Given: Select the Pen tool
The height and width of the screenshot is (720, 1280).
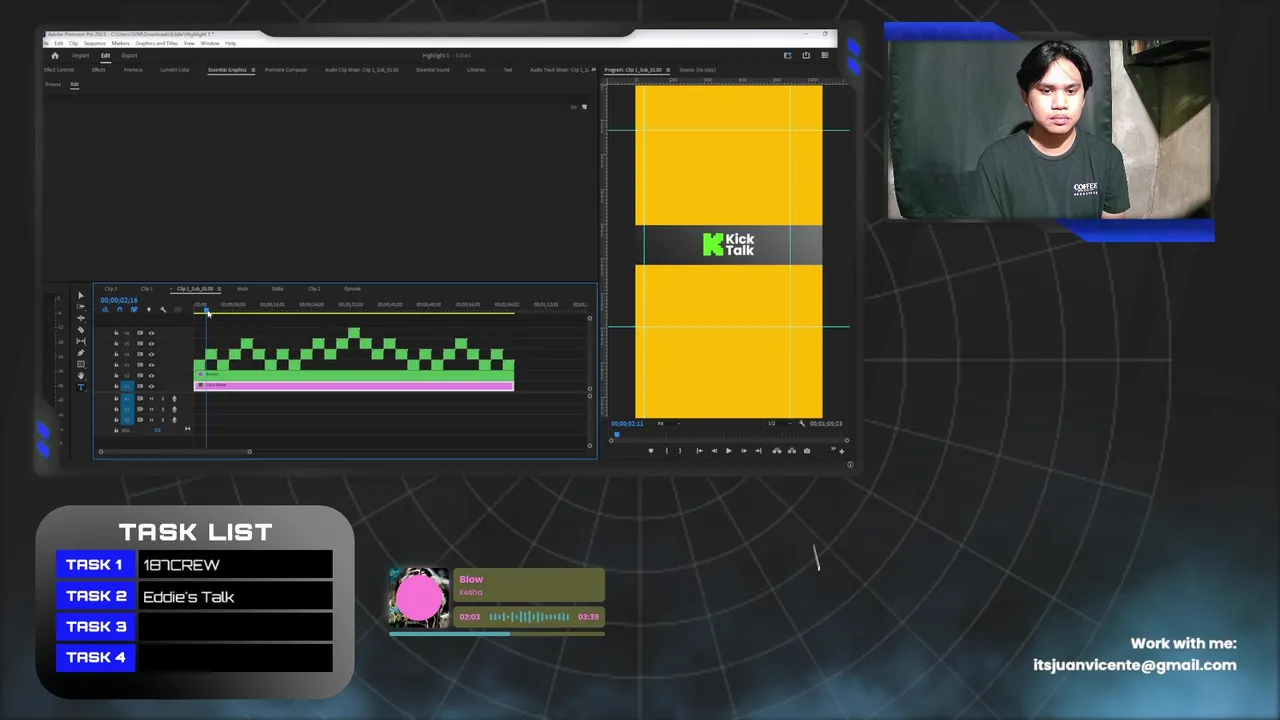Looking at the screenshot, I should [81, 353].
